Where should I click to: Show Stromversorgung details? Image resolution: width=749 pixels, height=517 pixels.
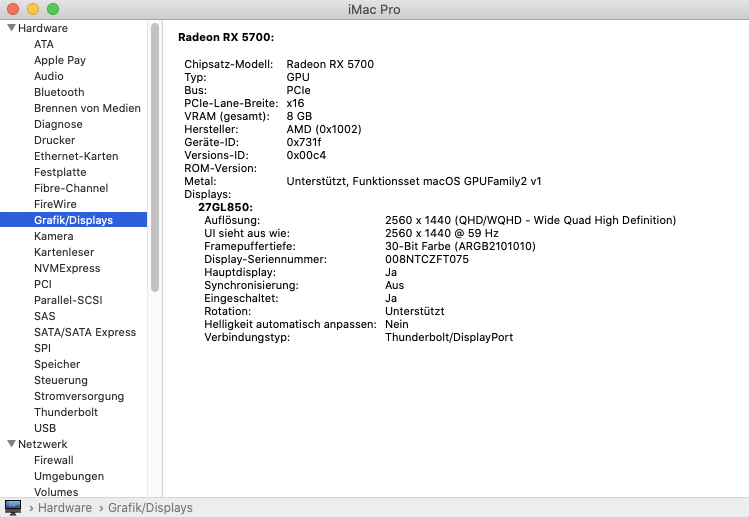click(x=79, y=396)
